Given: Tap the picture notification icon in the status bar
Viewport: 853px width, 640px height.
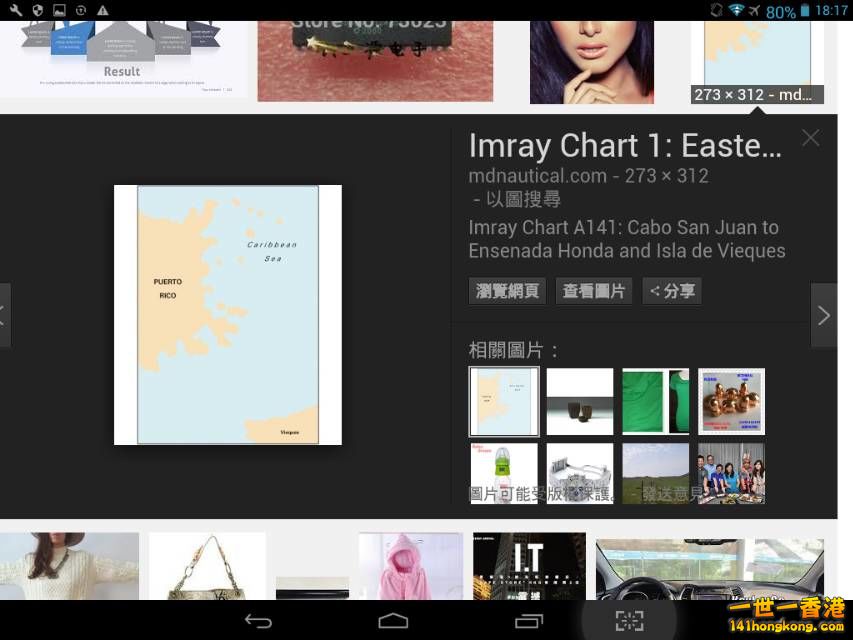Looking at the screenshot, I should coord(59,10).
